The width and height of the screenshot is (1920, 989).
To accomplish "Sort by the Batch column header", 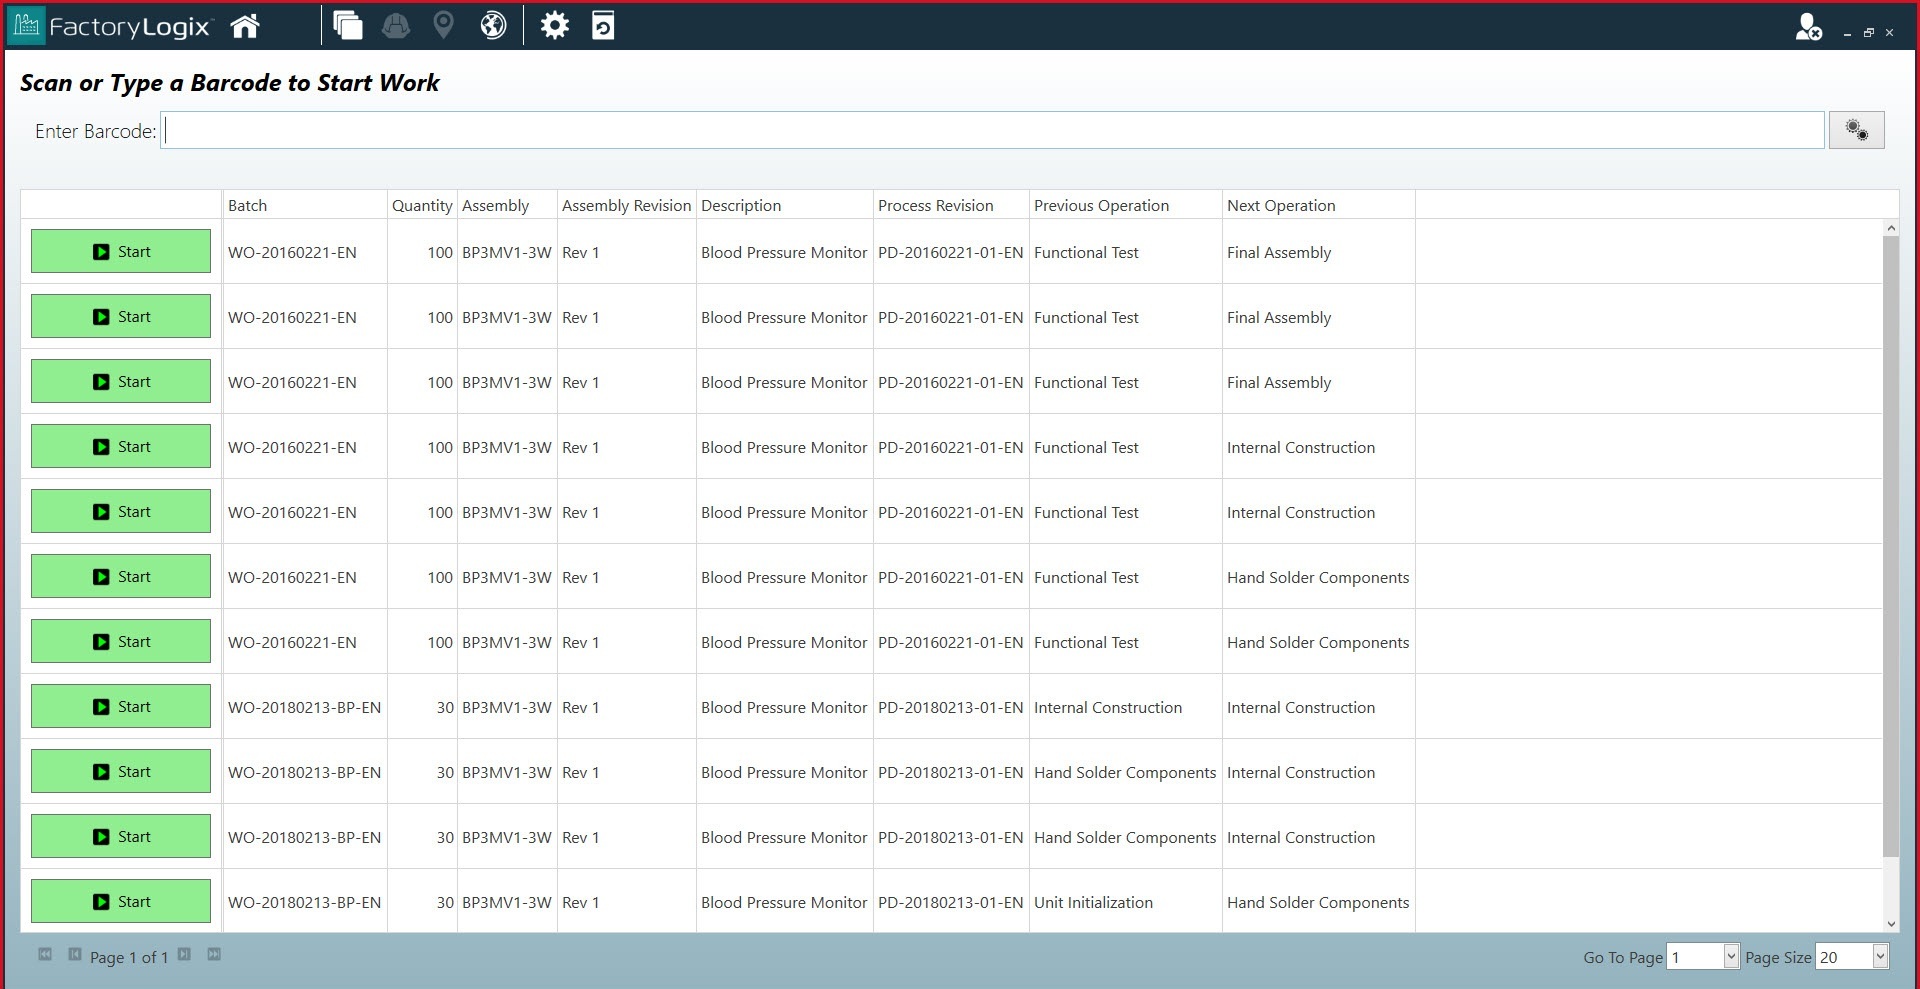I will tap(247, 205).
